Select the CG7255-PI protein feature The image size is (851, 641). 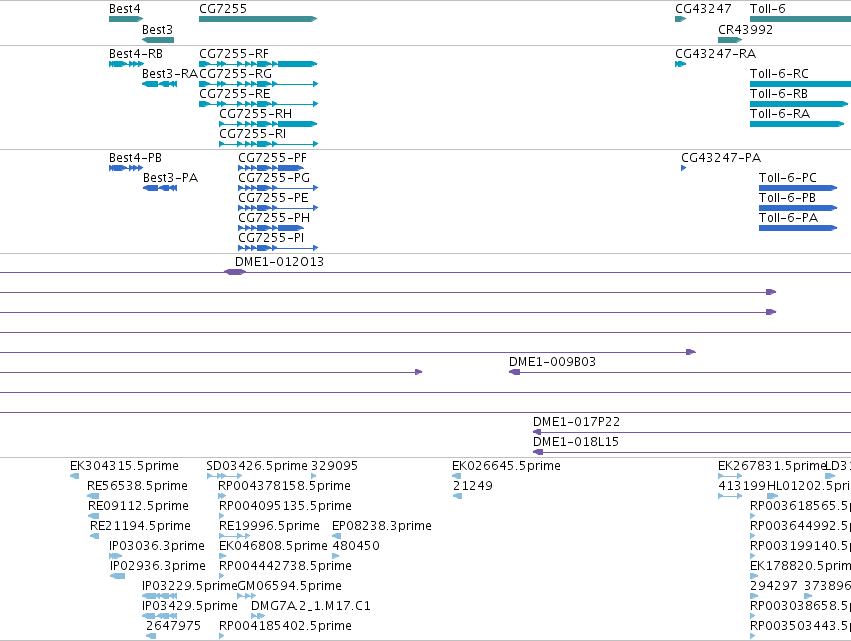pyautogui.click(x=278, y=248)
